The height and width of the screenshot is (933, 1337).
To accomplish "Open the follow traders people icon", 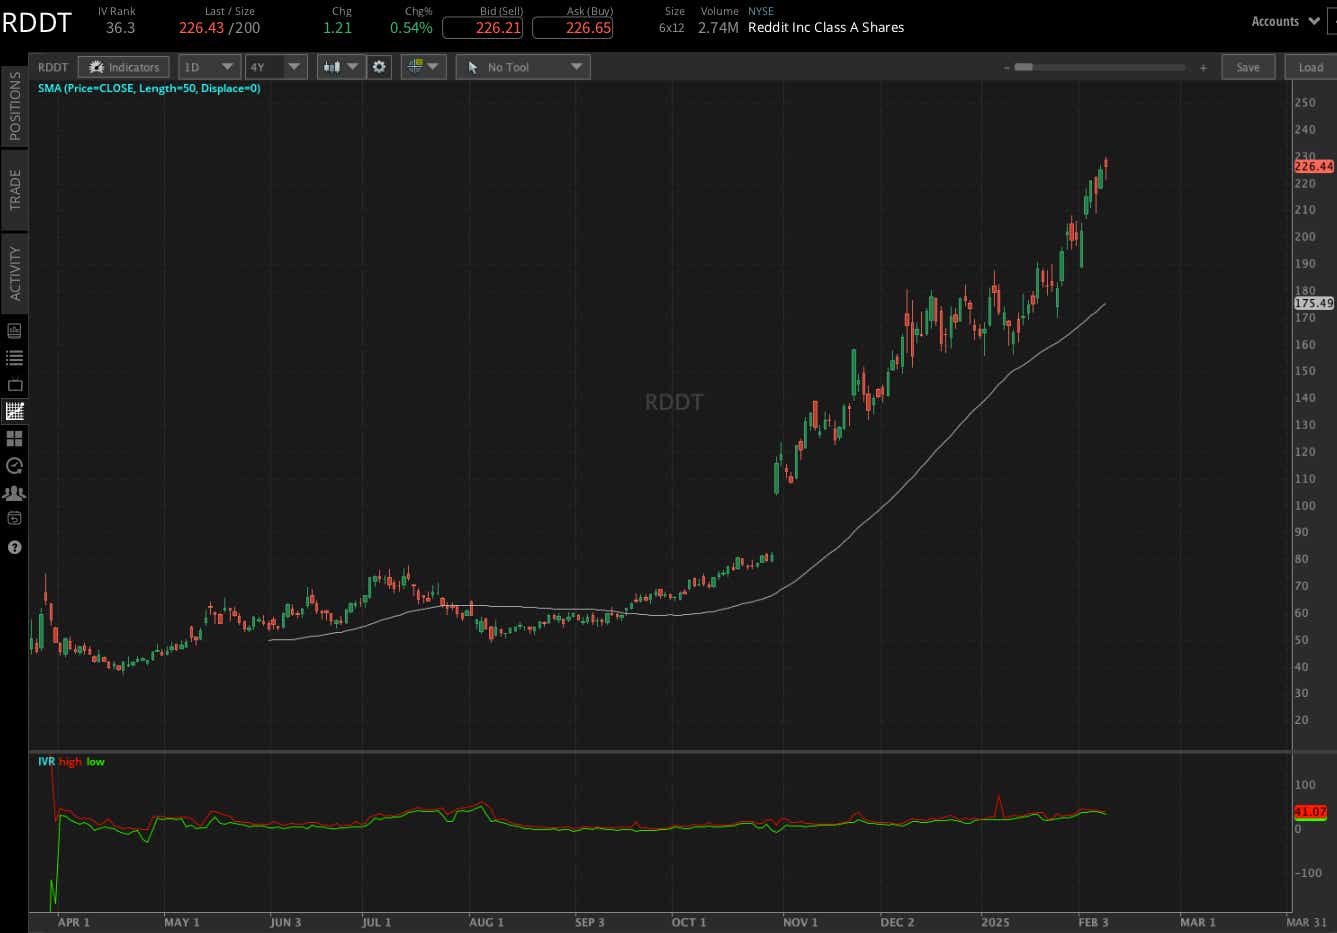I will point(15,492).
